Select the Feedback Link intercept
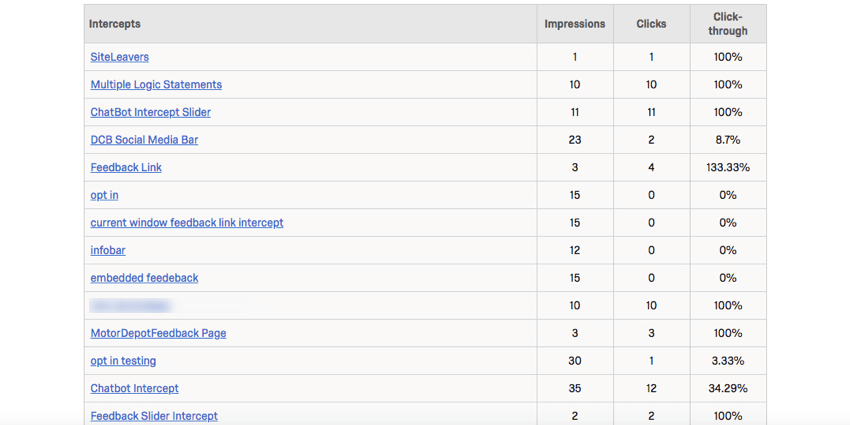Image resolution: width=850 pixels, height=425 pixels. (126, 167)
